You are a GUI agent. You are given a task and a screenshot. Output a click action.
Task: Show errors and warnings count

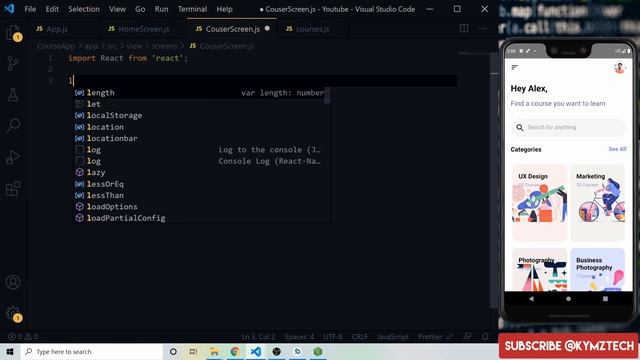coord(23,337)
